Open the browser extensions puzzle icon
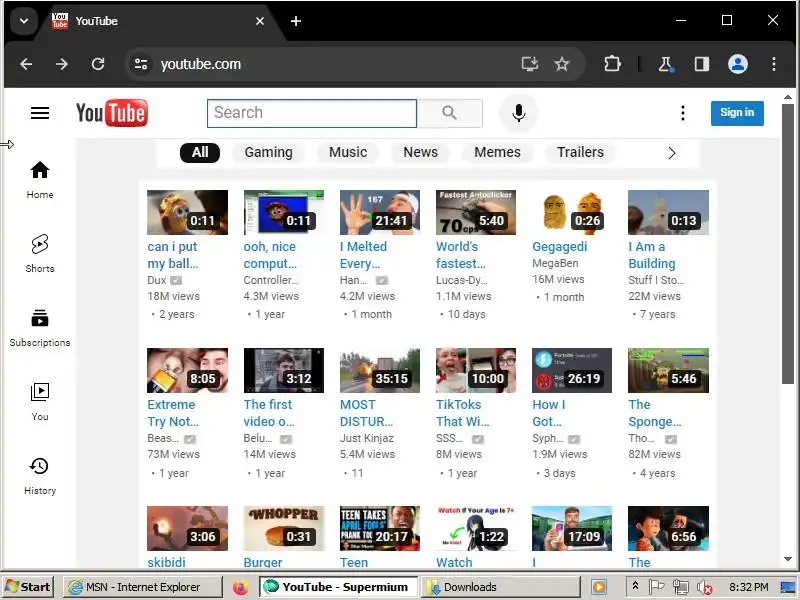This screenshot has height=600, width=800. (612, 64)
